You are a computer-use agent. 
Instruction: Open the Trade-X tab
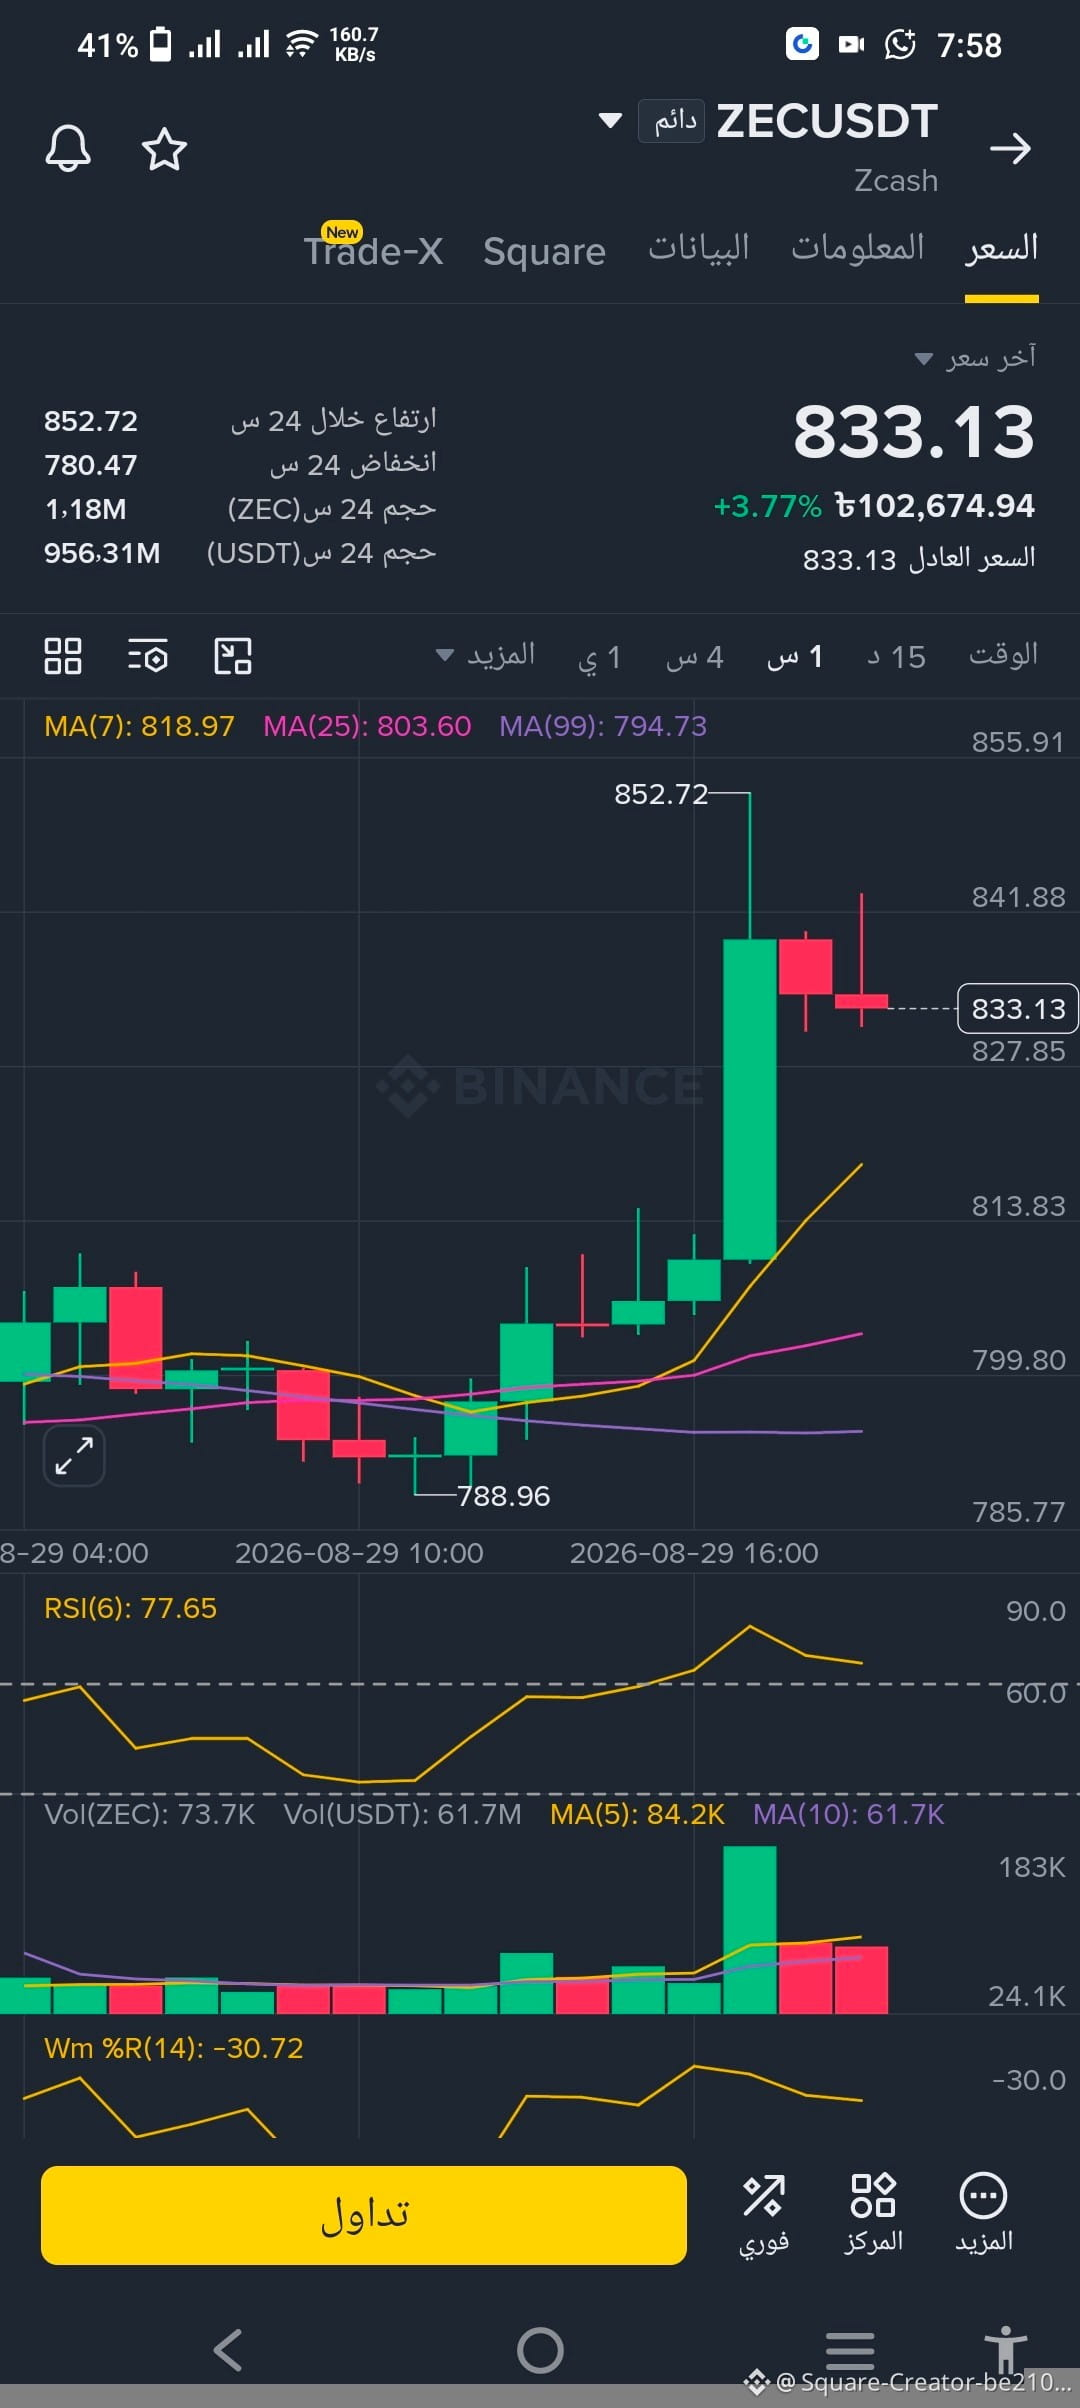(x=374, y=250)
